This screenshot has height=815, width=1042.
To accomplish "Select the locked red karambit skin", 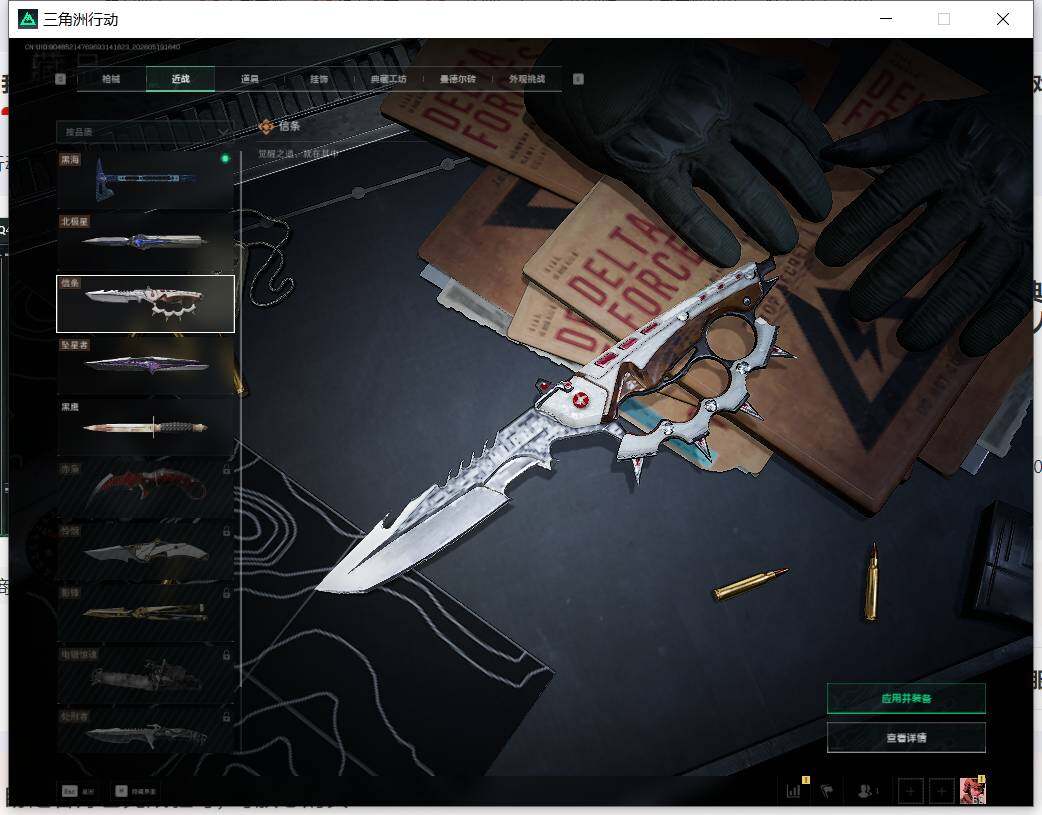I will (x=146, y=489).
